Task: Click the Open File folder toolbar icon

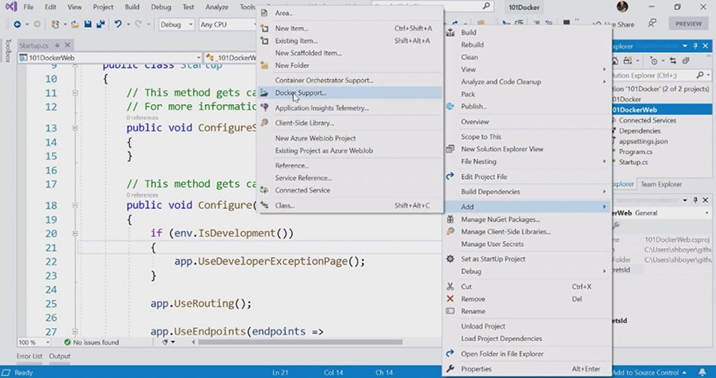Action: [x=75, y=25]
